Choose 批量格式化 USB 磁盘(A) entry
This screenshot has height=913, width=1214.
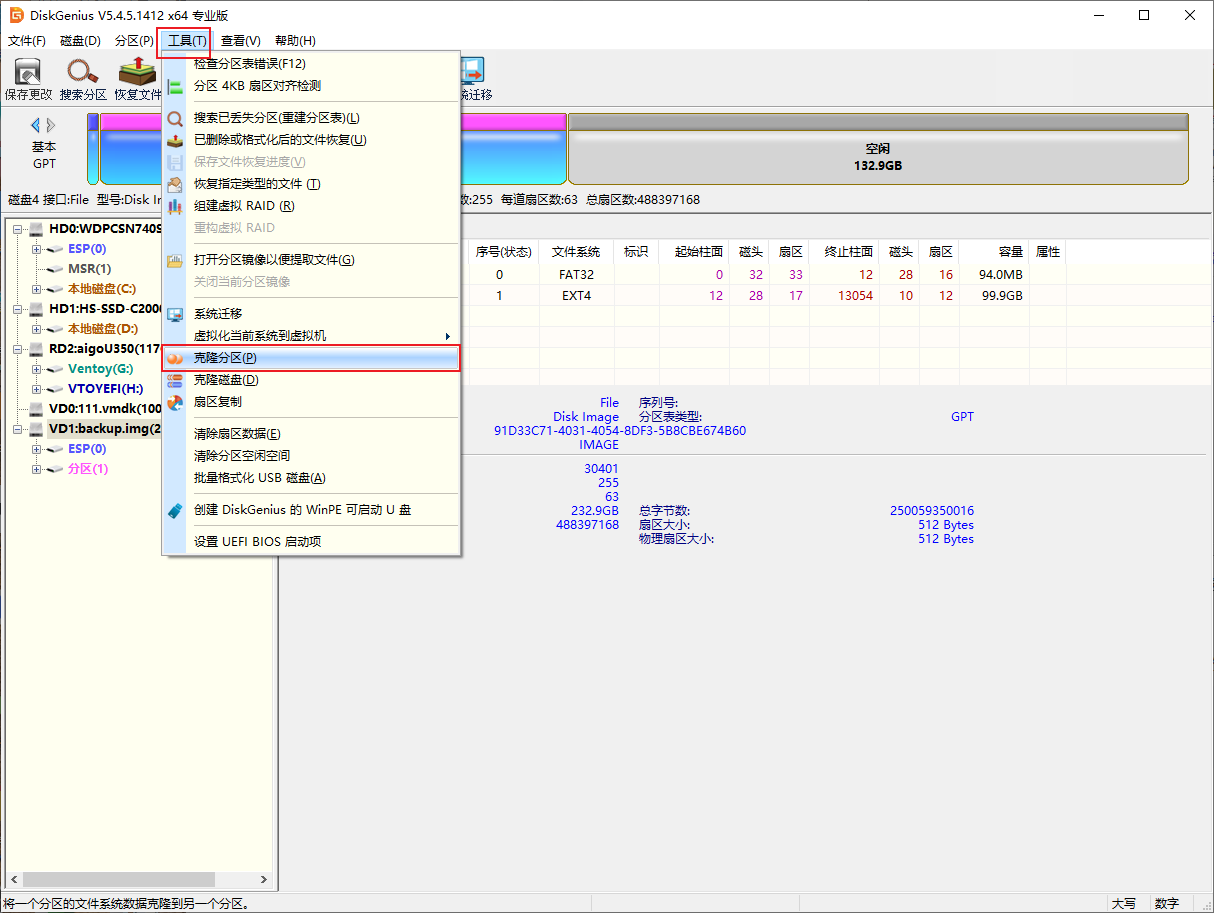pos(311,478)
